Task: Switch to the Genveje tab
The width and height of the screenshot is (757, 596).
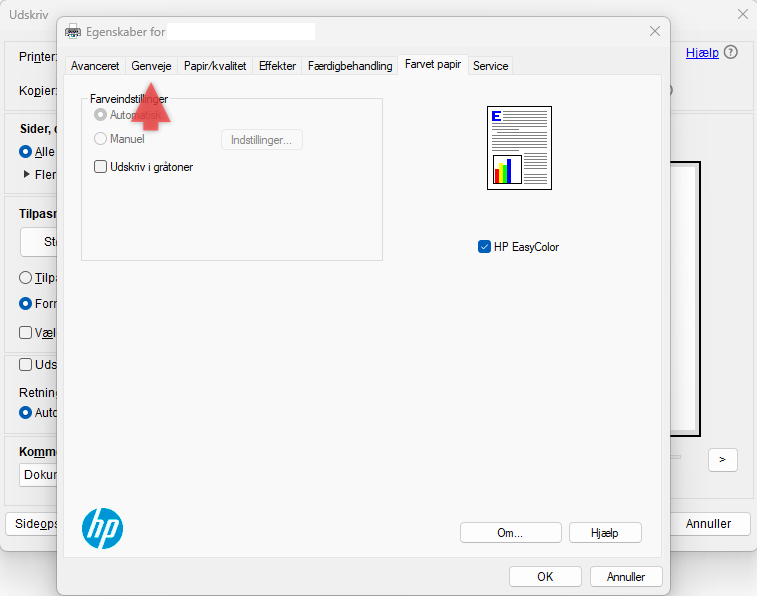Action: click(152, 66)
